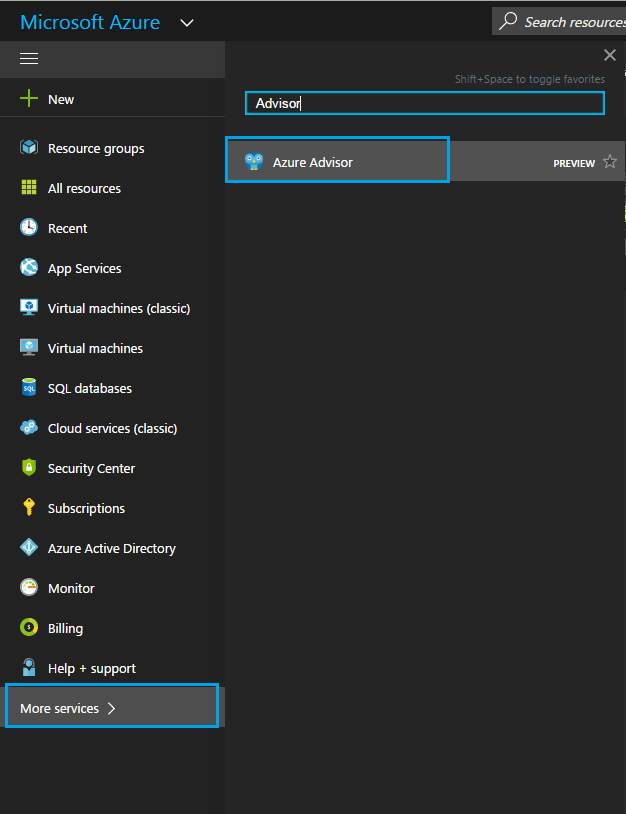Open the Monitor service
Image resolution: width=626 pixels, height=814 pixels.
(x=71, y=588)
